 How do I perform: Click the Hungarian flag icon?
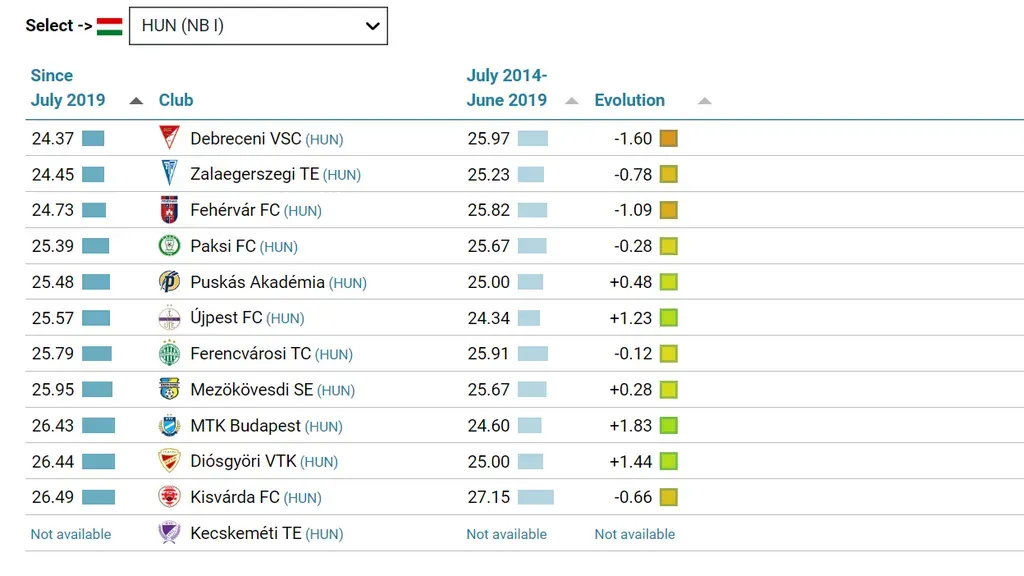pyautogui.click(x=110, y=26)
